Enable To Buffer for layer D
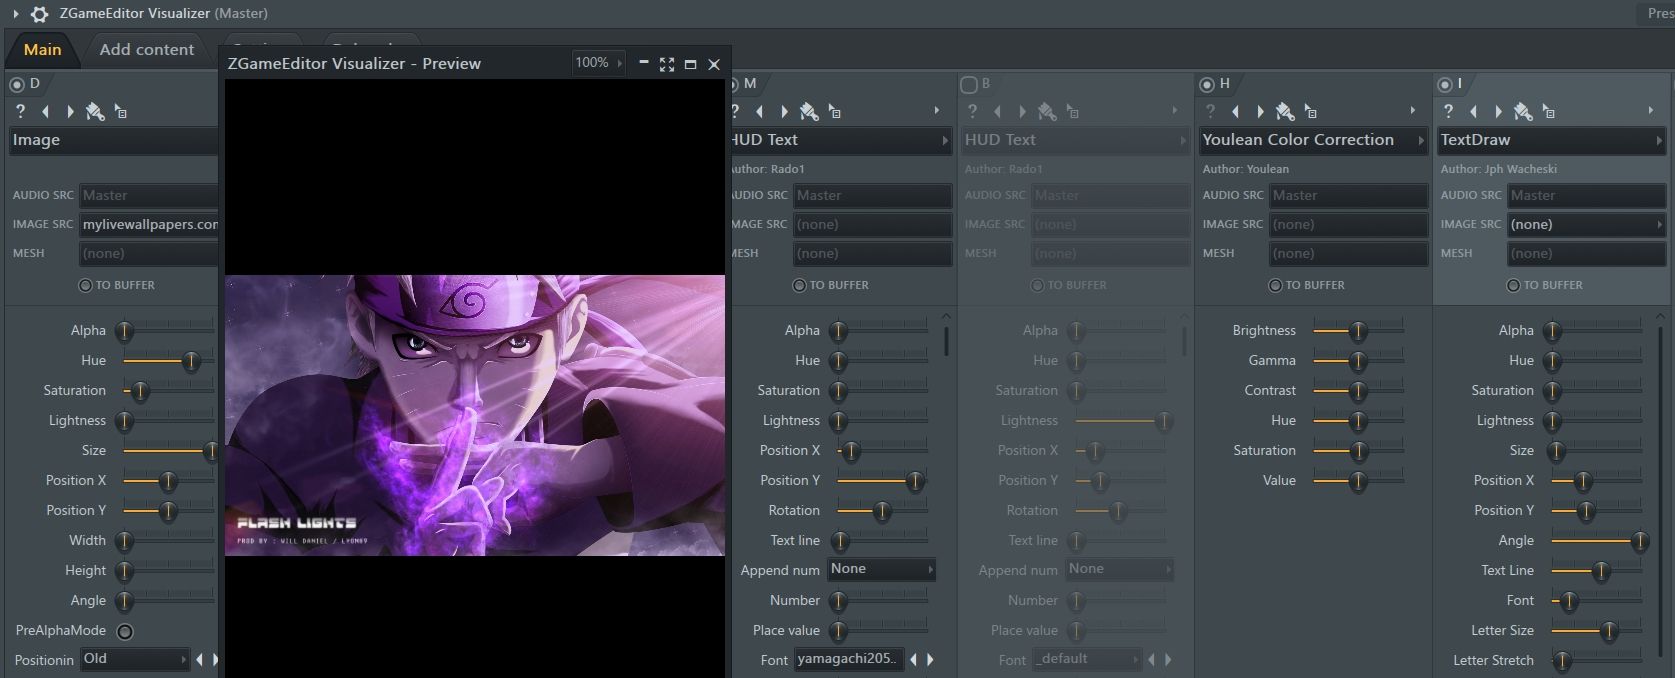This screenshot has height=678, width=1675. (85, 285)
